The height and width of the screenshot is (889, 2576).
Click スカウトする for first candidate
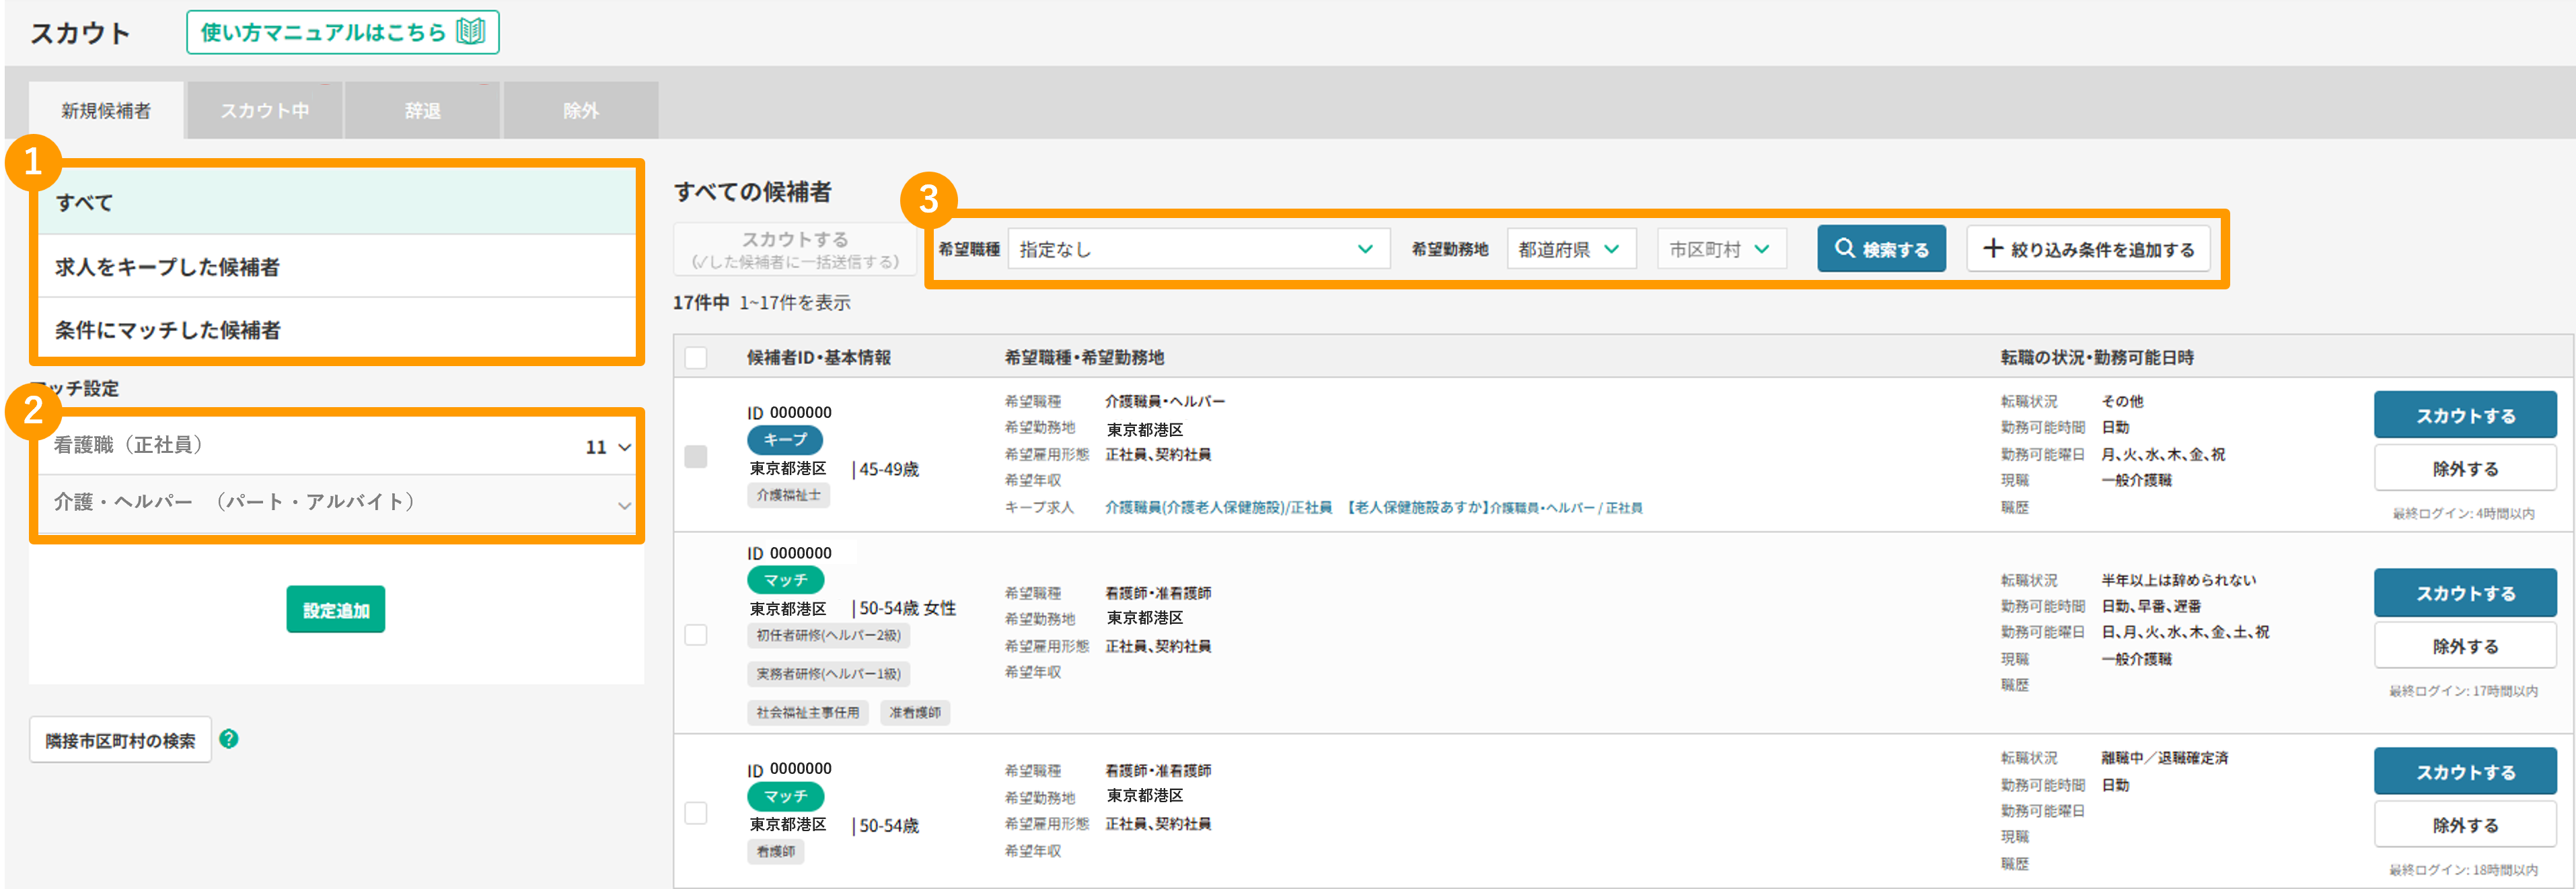point(2464,416)
